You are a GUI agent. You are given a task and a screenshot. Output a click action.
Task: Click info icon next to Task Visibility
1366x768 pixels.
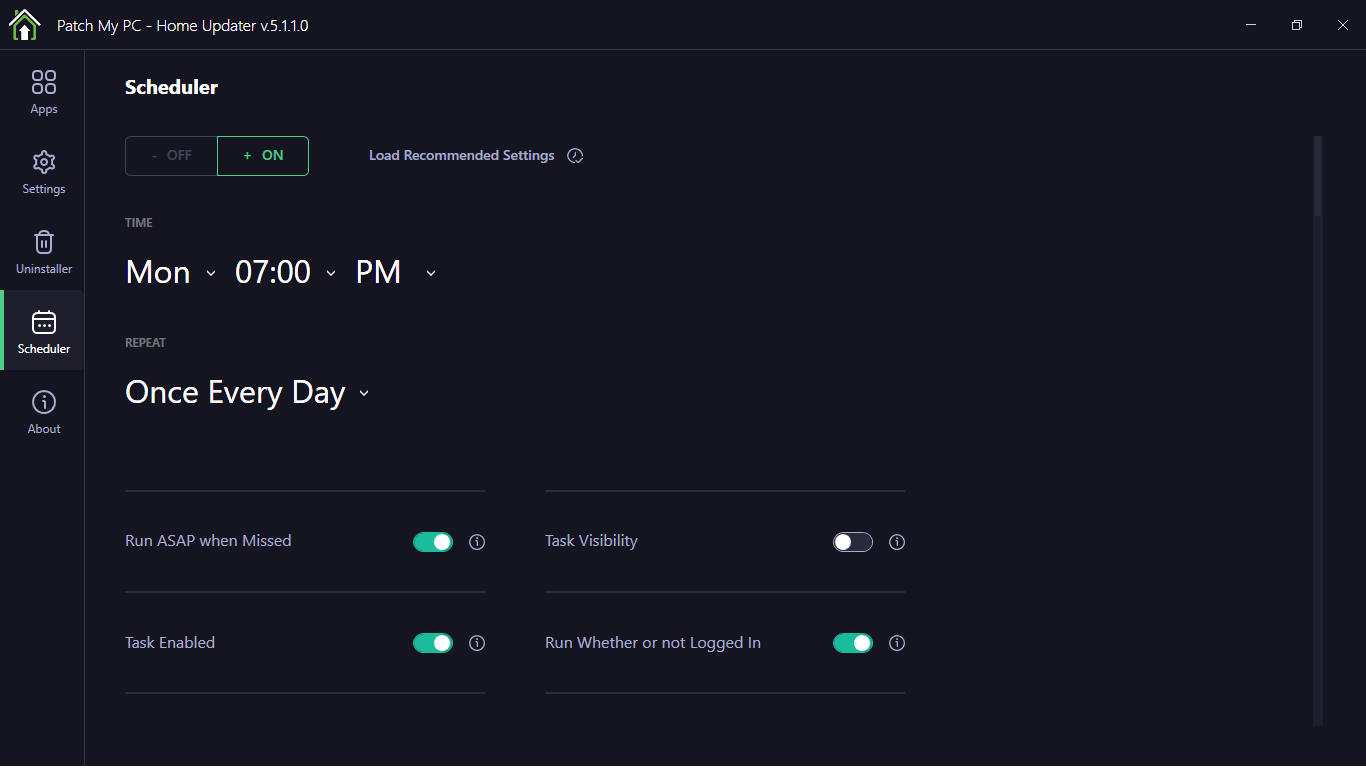click(897, 542)
